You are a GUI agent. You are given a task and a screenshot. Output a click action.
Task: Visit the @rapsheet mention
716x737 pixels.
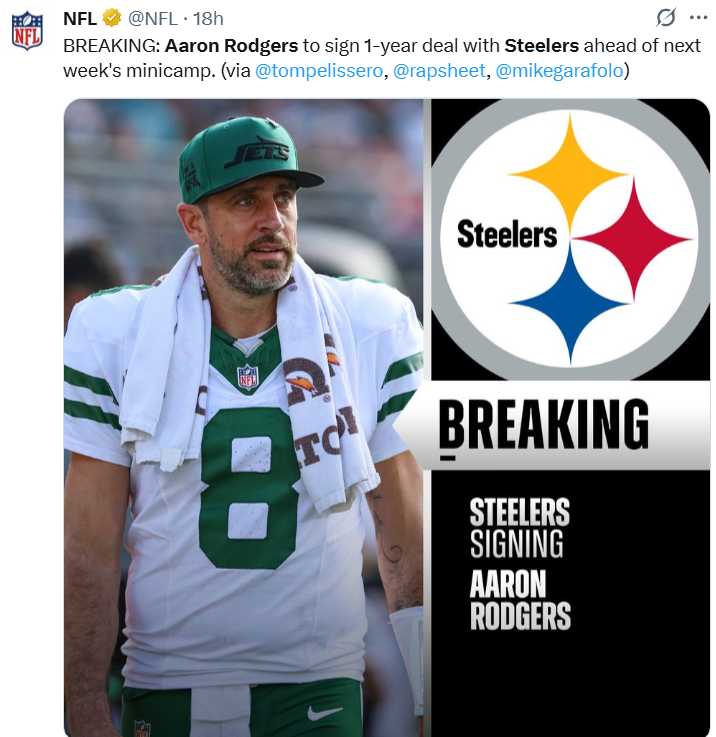pyautogui.click(x=439, y=71)
